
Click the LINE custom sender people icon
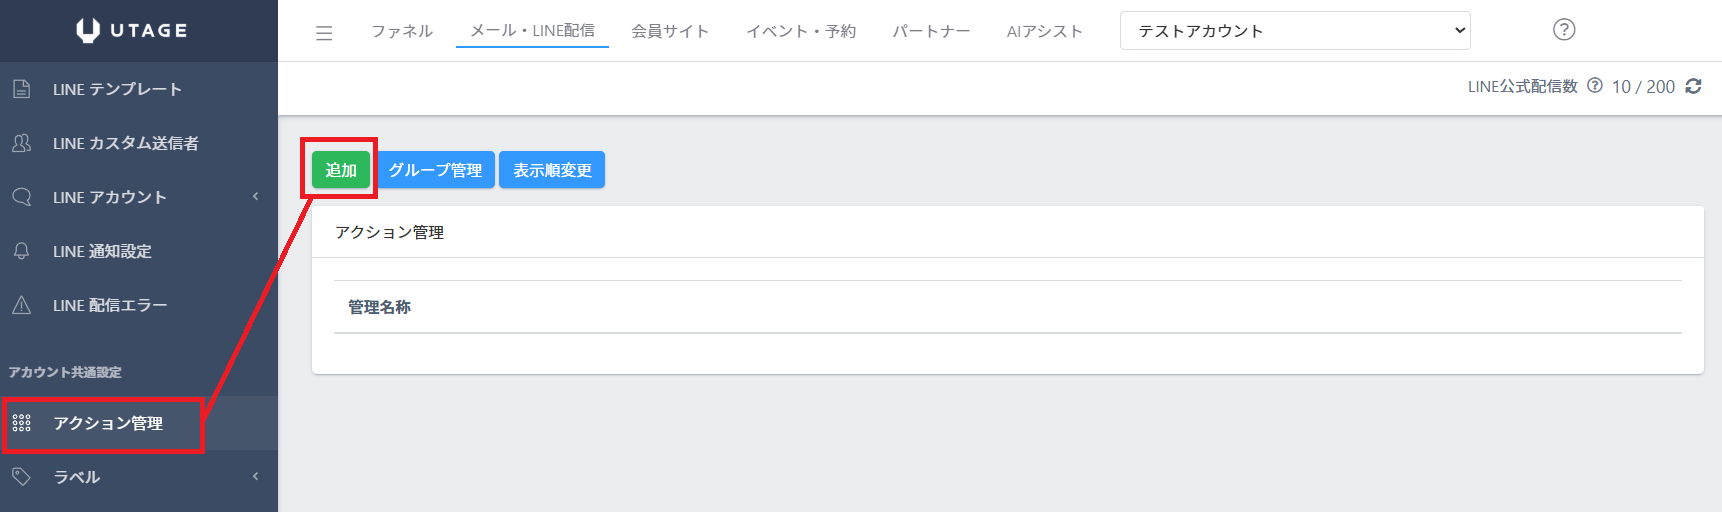pos(21,143)
